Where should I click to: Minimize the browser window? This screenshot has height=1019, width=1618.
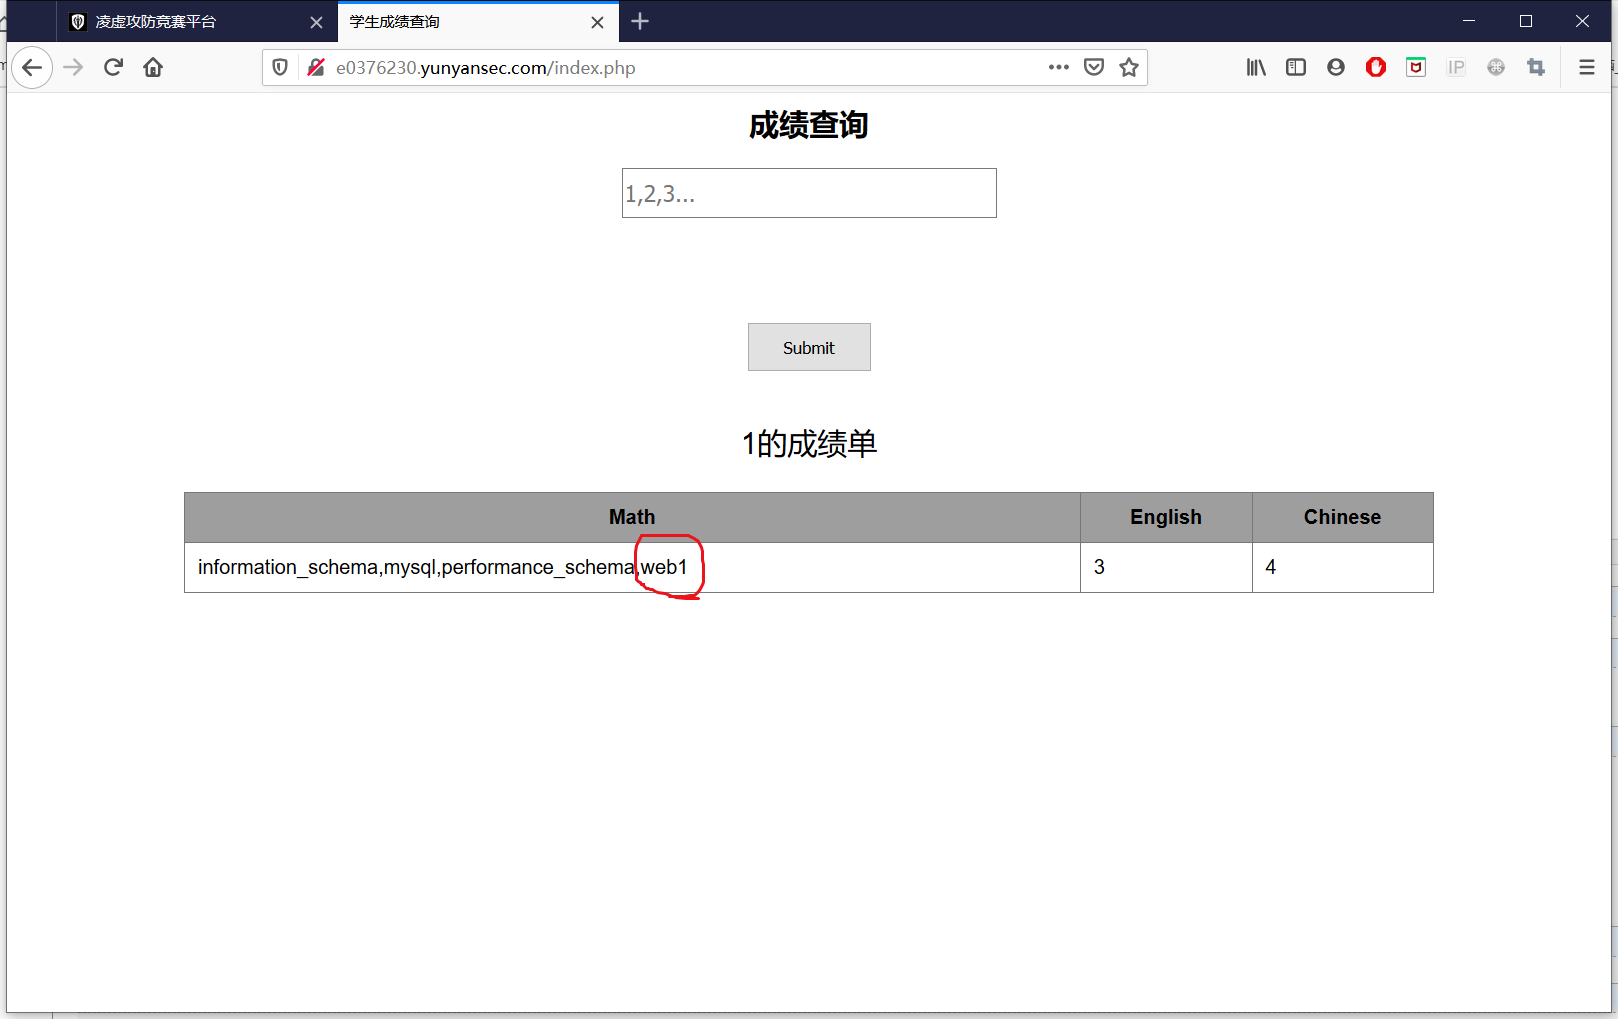point(1469,21)
